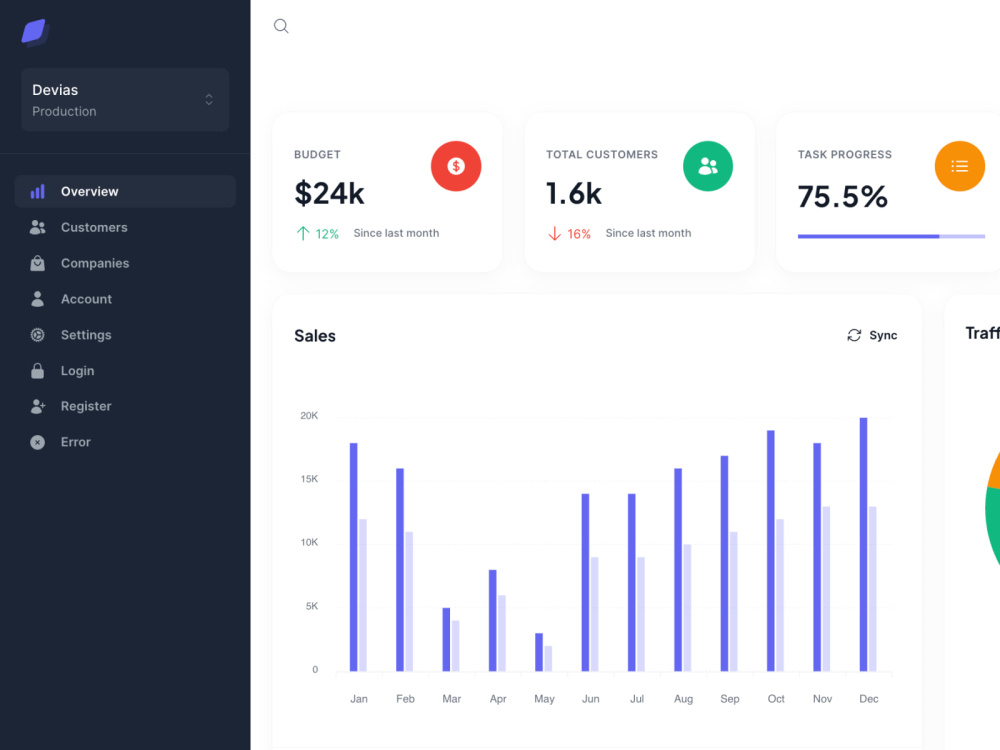Click the dark Oct sales bar

click(771, 550)
